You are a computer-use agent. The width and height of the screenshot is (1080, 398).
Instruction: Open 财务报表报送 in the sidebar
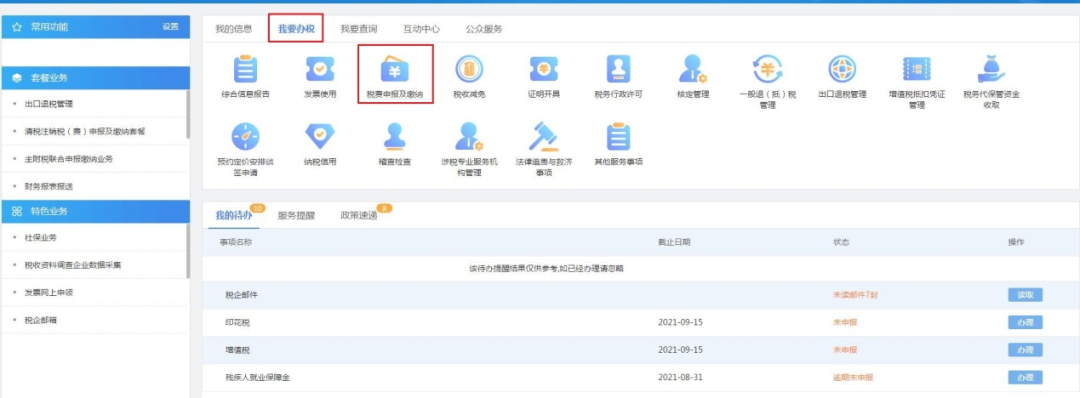[48, 186]
